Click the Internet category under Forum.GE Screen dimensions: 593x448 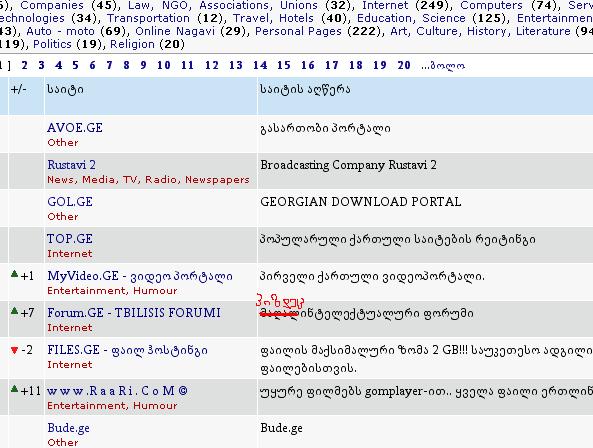[x=70, y=328]
